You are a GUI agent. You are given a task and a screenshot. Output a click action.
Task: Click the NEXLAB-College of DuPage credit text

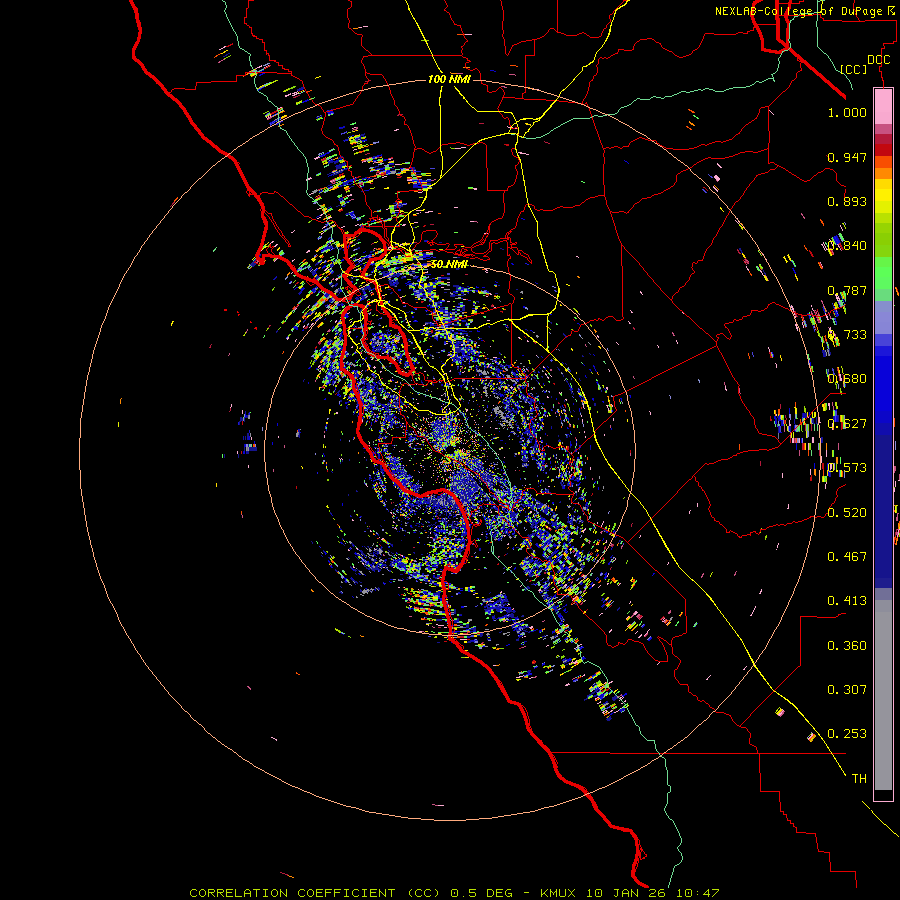[x=805, y=11]
